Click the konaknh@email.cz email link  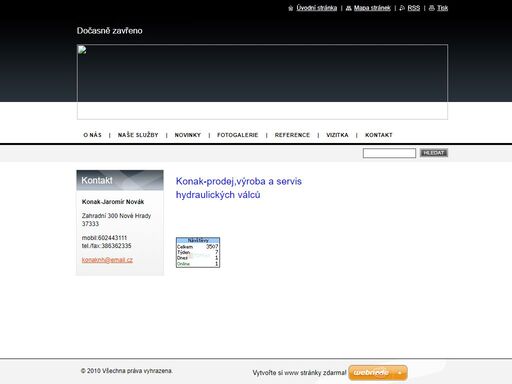[107, 260]
